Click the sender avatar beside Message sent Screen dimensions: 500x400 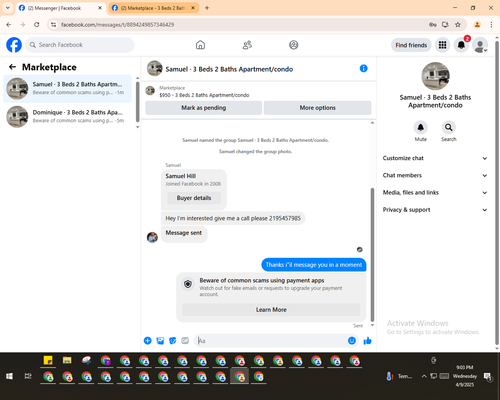[x=152, y=237]
